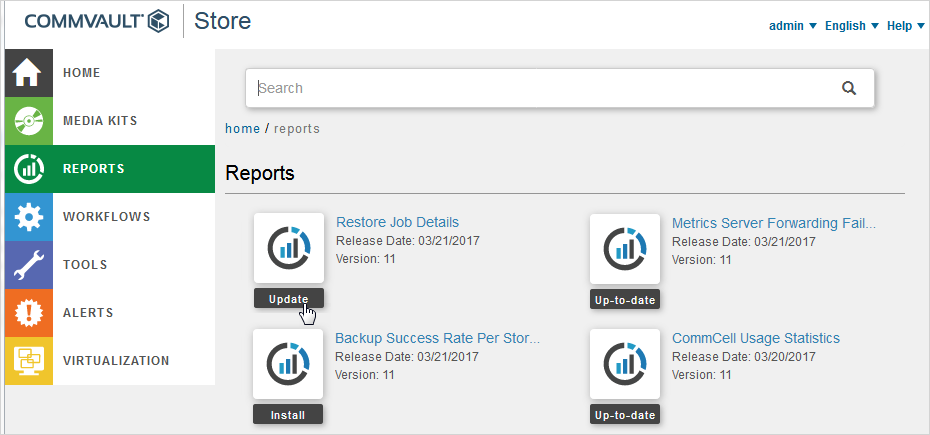930x435 pixels.
Task: Expand the Help dropdown menu
Action: [x=906, y=26]
